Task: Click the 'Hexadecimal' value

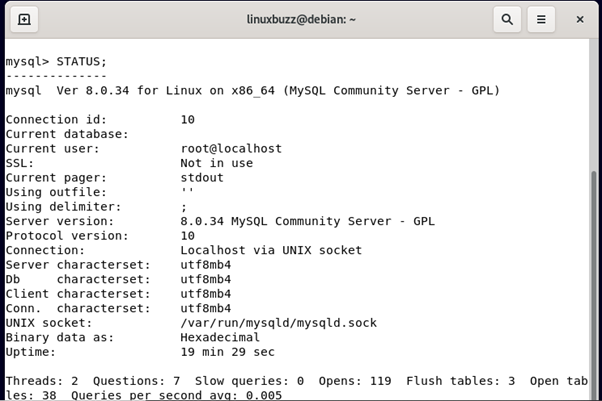Action: pos(220,338)
